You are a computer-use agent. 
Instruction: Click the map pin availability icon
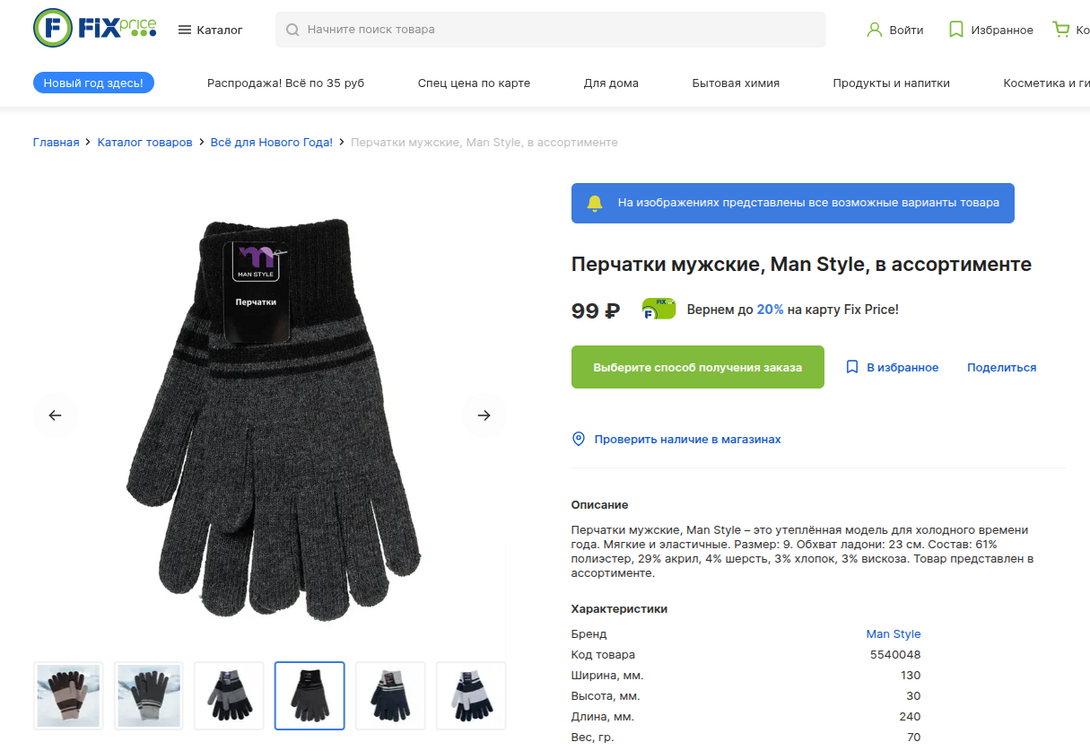(x=578, y=439)
